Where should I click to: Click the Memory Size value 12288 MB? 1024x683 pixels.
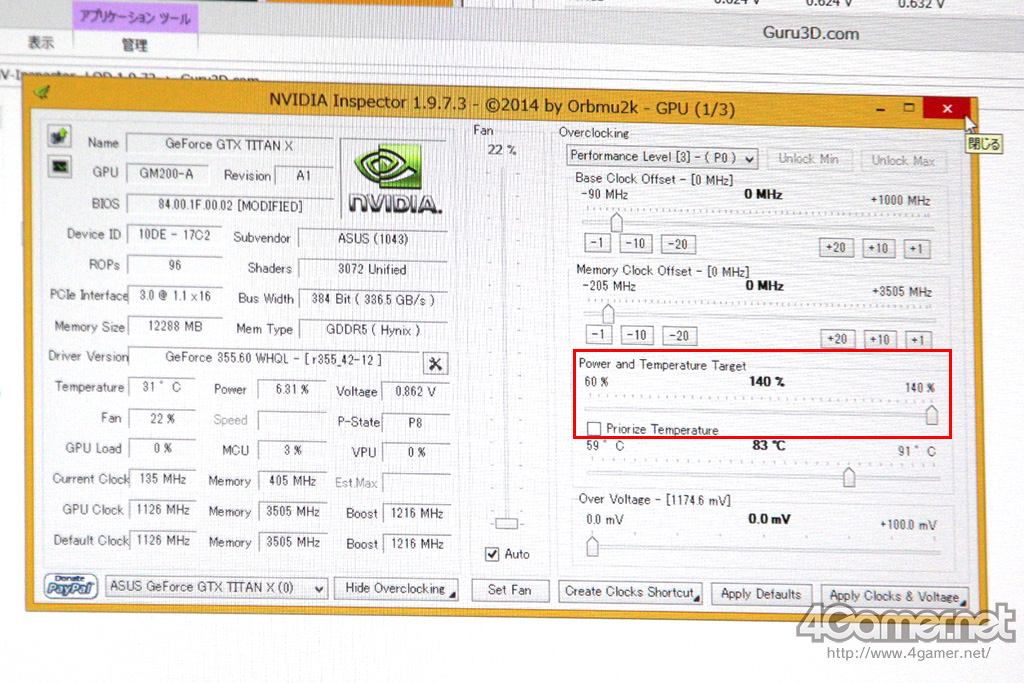click(x=175, y=326)
